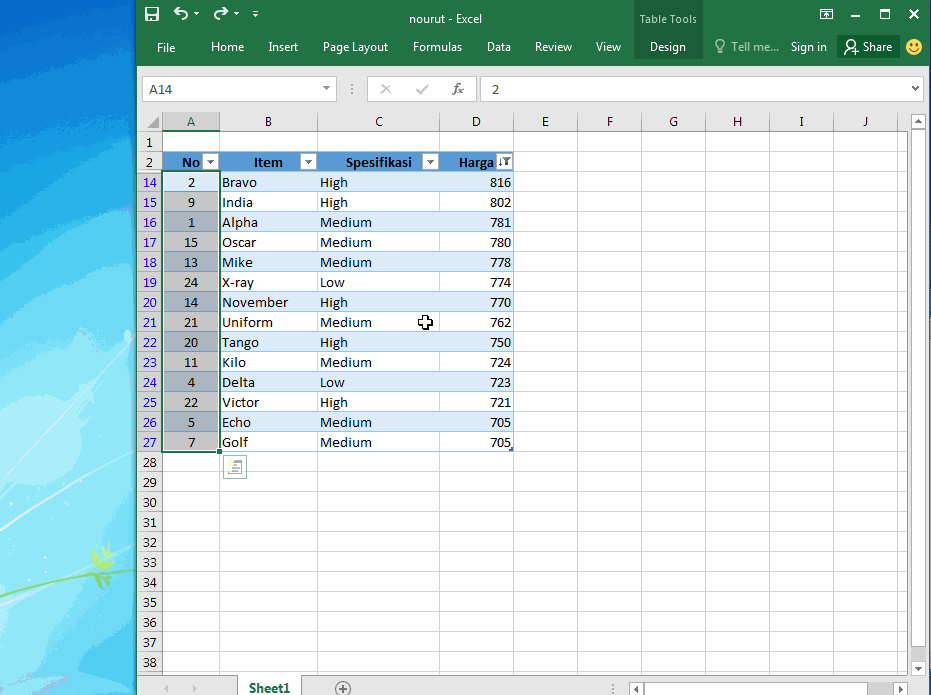Viewport: 931px width, 695px height.
Task: Open the Insert Function (fx) icon
Action: click(x=458, y=89)
